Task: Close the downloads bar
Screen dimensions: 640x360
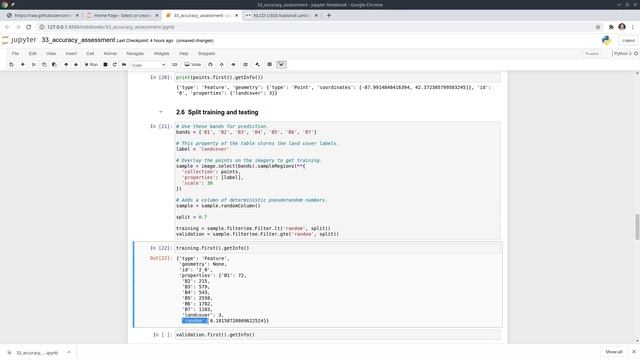Action: pyautogui.click(x=634, y=352)
